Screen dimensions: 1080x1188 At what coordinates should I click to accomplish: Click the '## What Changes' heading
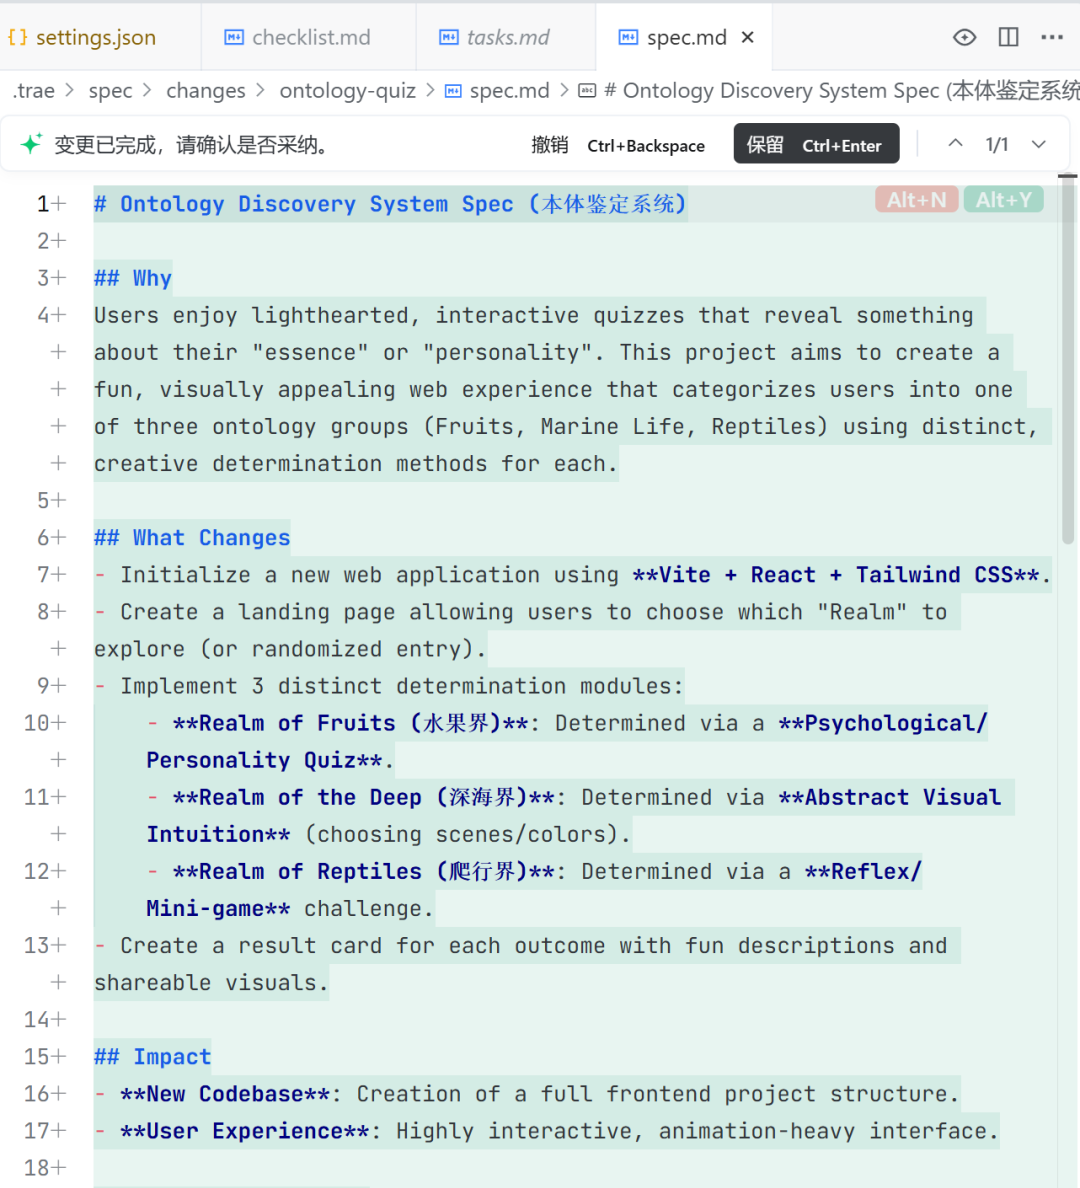[x=192, y=538]
